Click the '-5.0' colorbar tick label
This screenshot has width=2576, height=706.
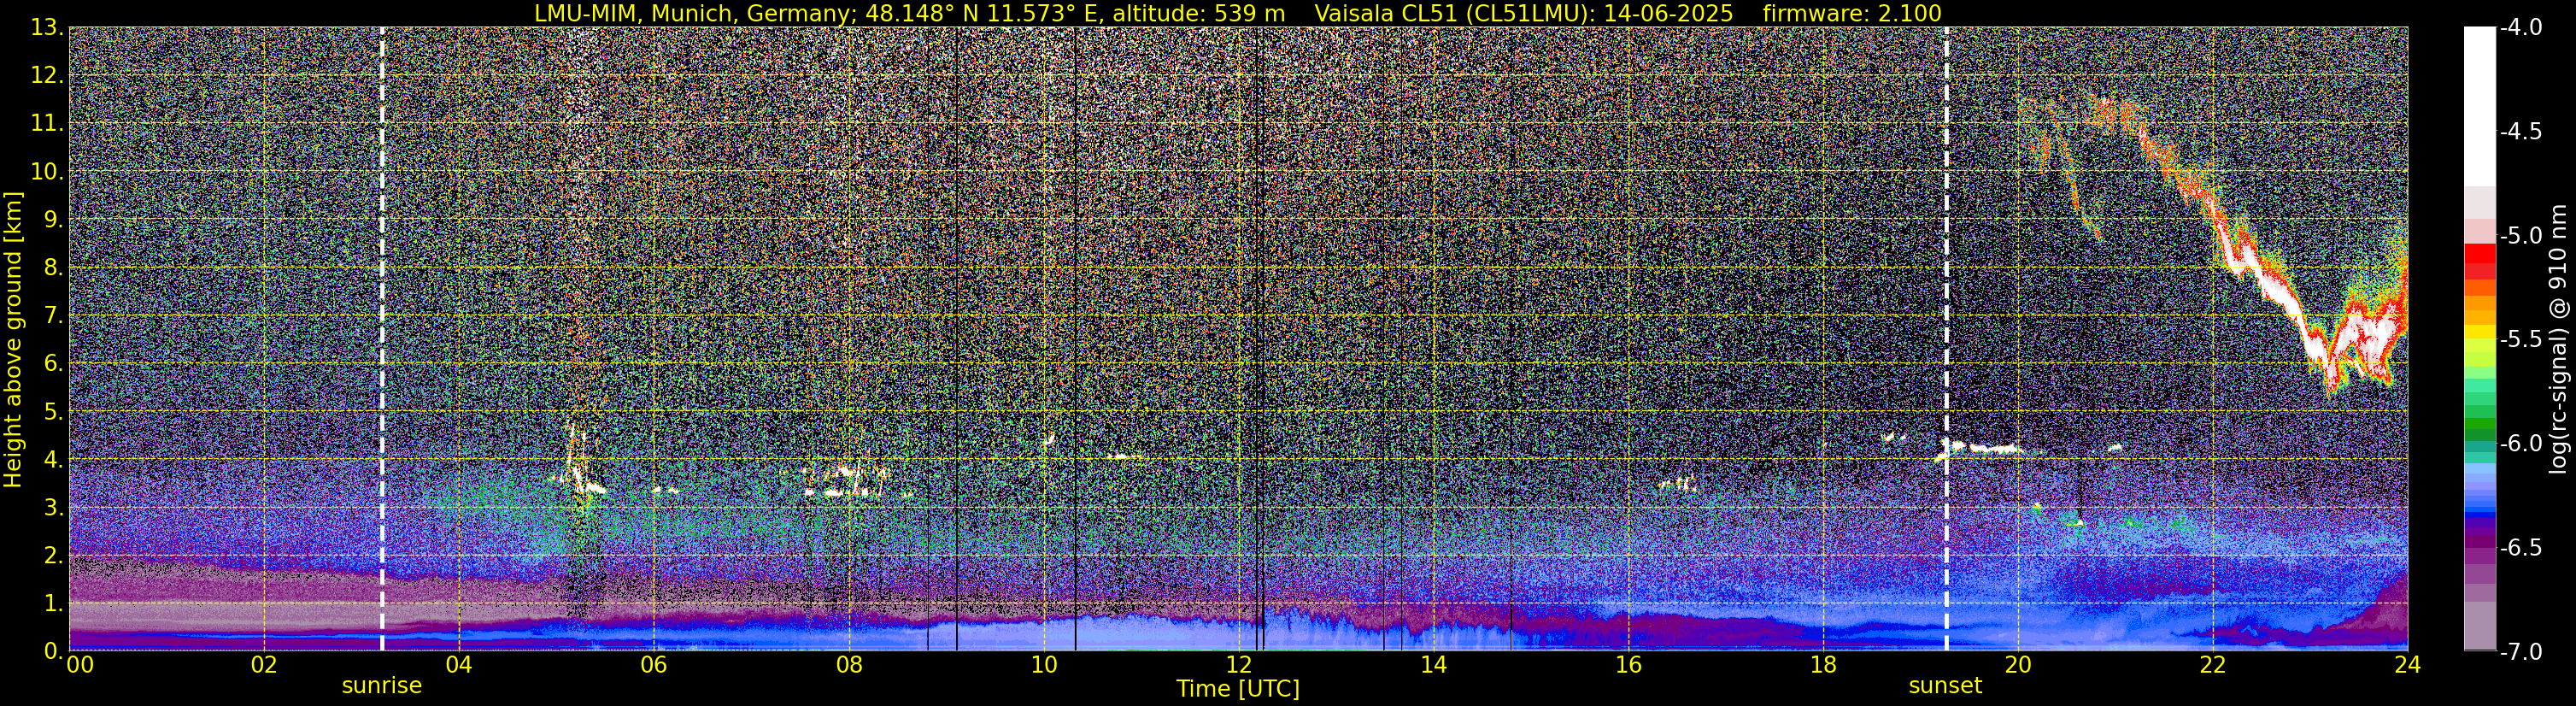pyautogui.click(x=2521, y=236)
